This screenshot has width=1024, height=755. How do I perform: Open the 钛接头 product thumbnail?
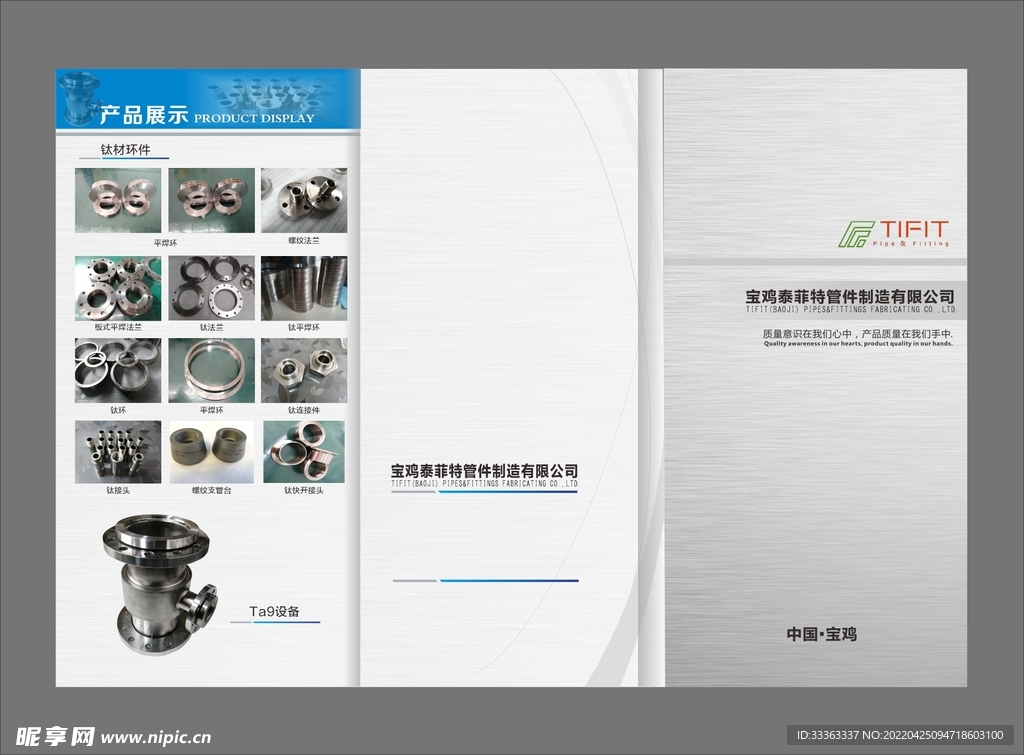[x=117, y=452]
